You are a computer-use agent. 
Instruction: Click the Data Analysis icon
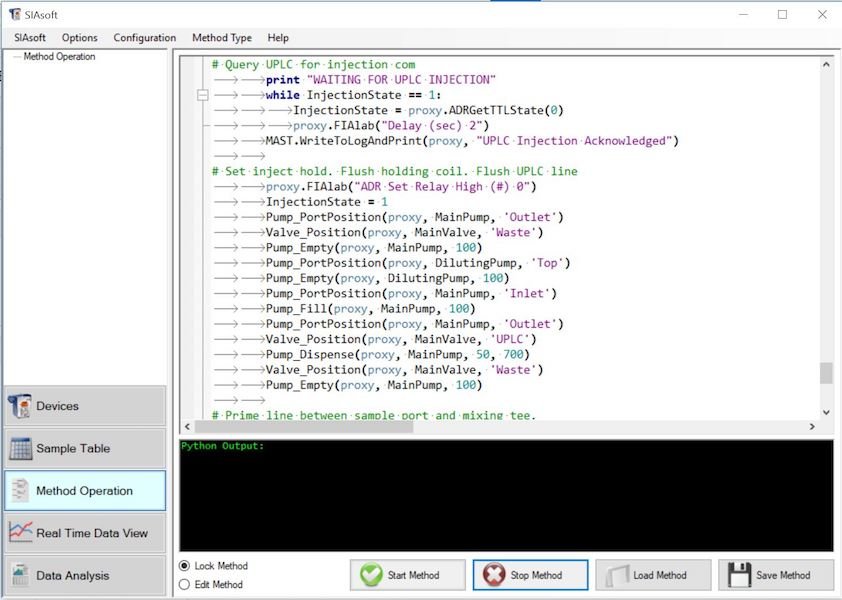click(x=20, y=575)
